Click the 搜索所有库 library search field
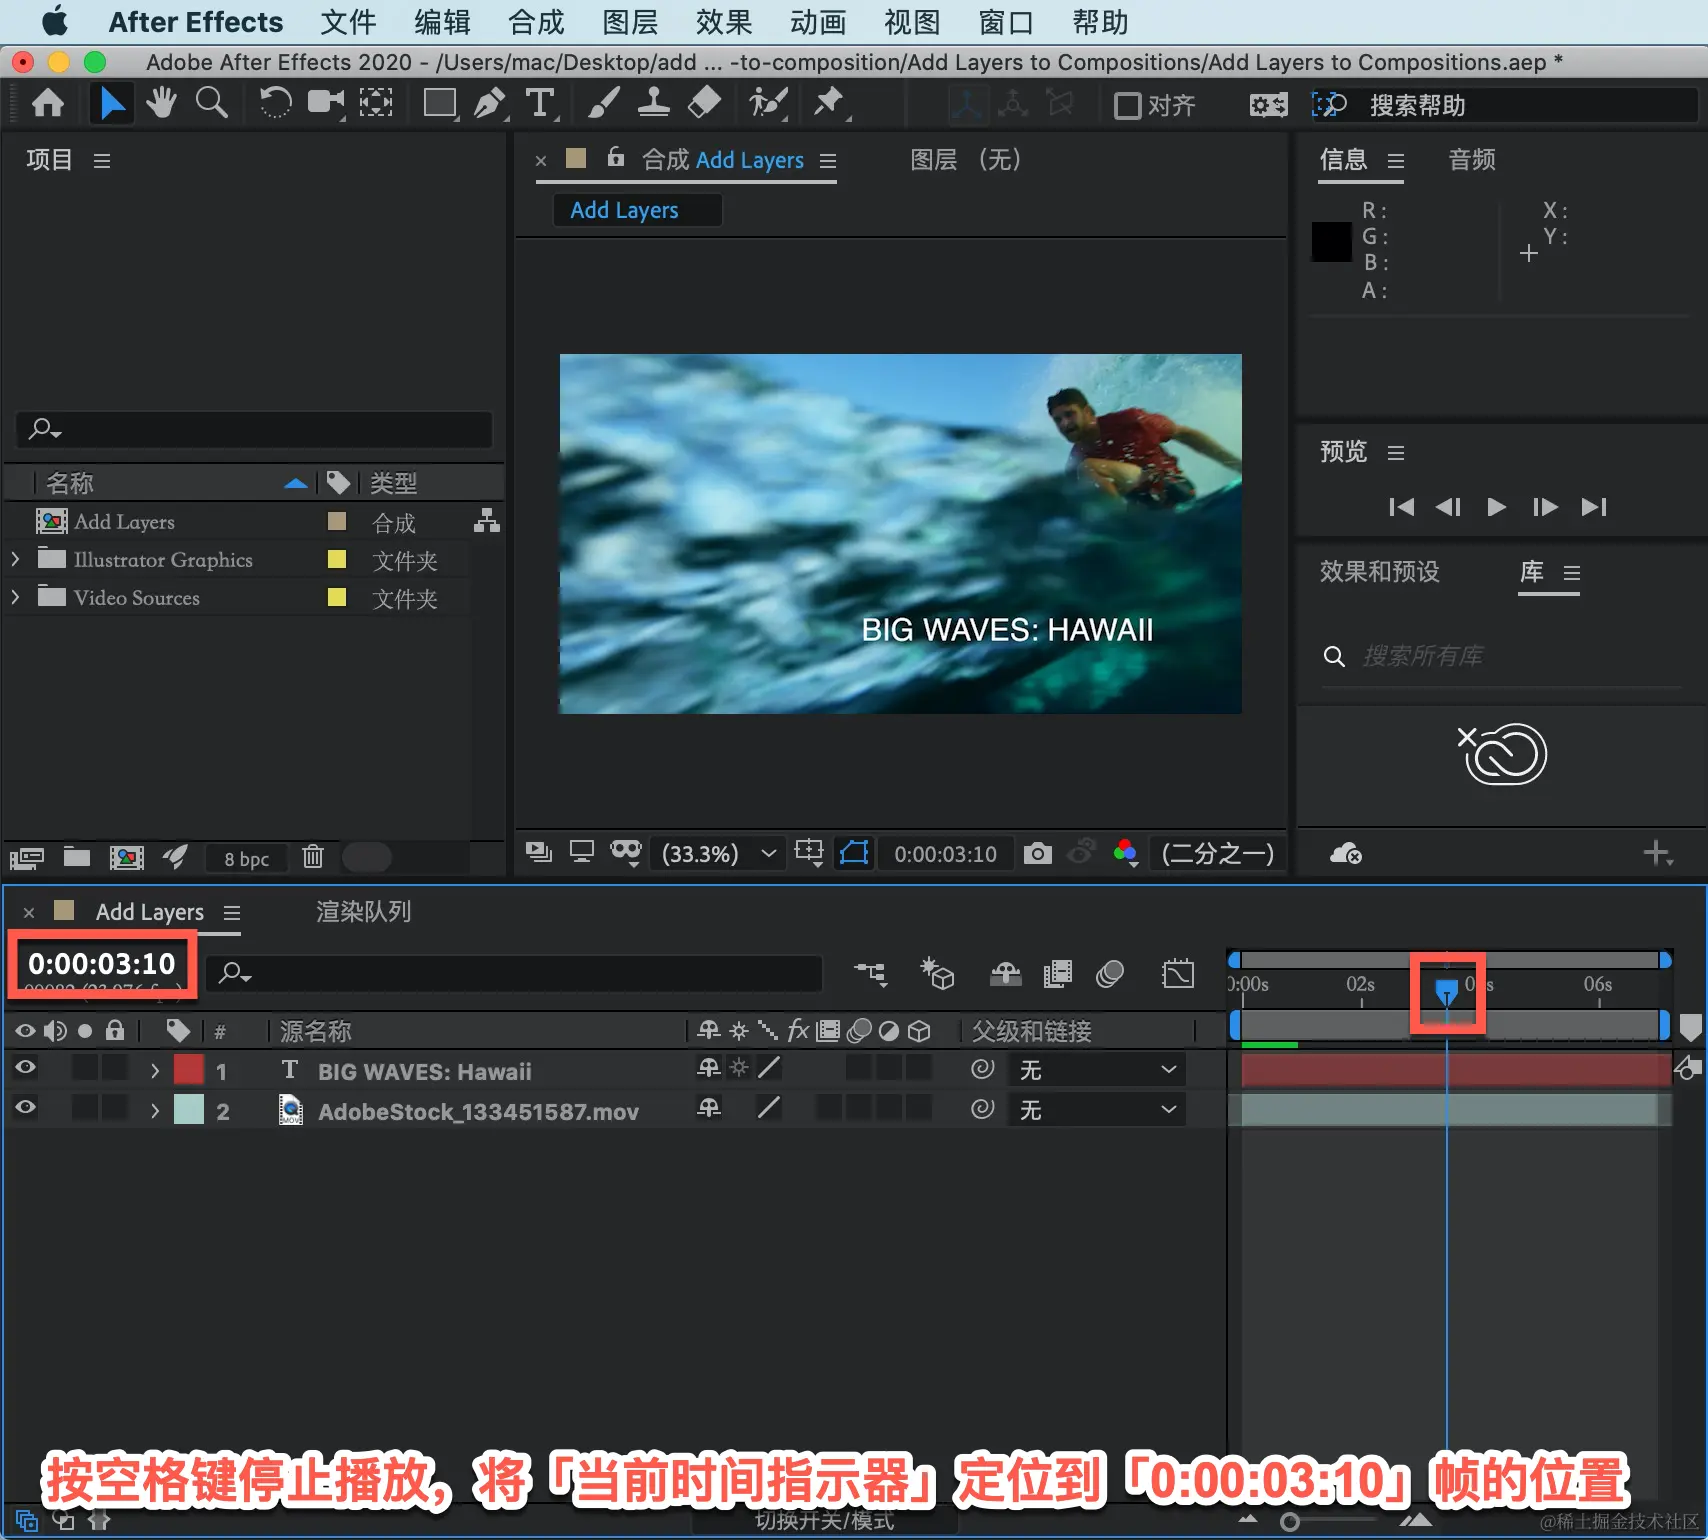This screenshot has height=1540, width=1708. click(1502, 656)
